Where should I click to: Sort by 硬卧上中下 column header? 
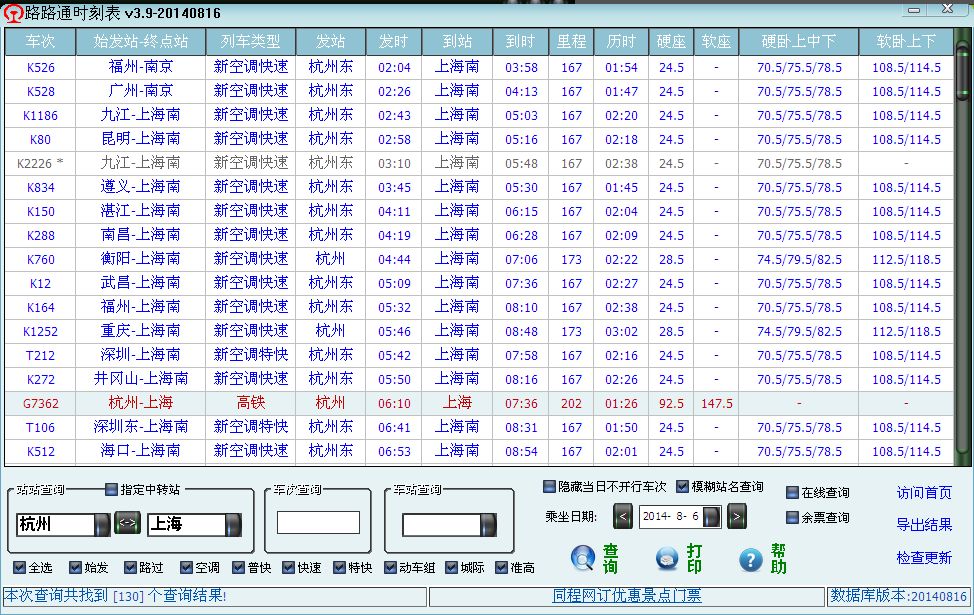tap(799, 42)
